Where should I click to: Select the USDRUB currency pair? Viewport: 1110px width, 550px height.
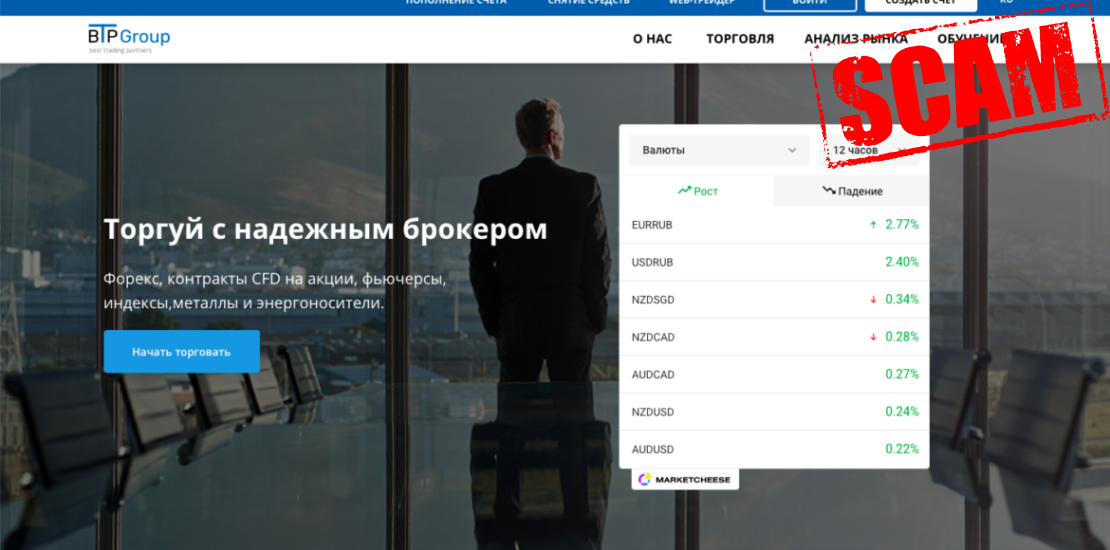coord(652,263)
